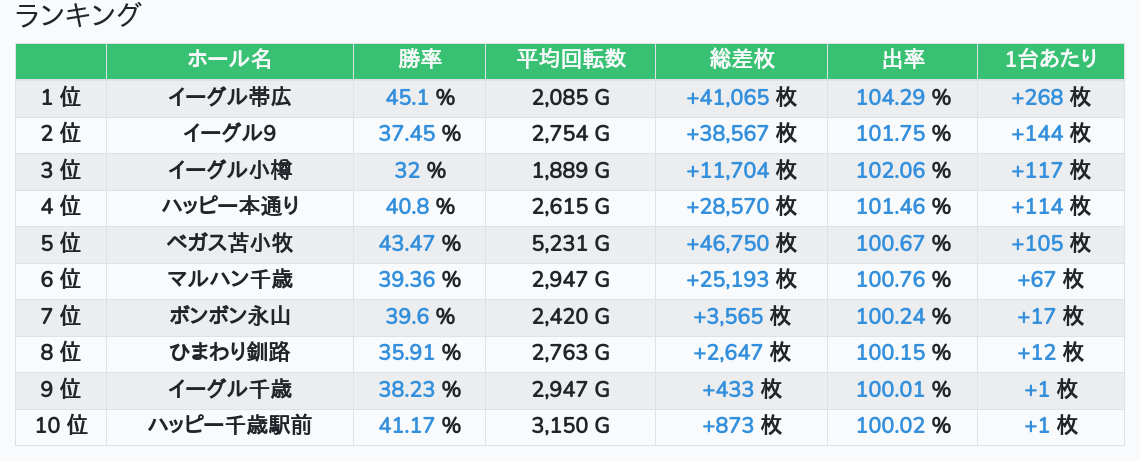Click ハッピー千歳駅前 hall name
Screen dimensions: 1140x462
[230, 426]
